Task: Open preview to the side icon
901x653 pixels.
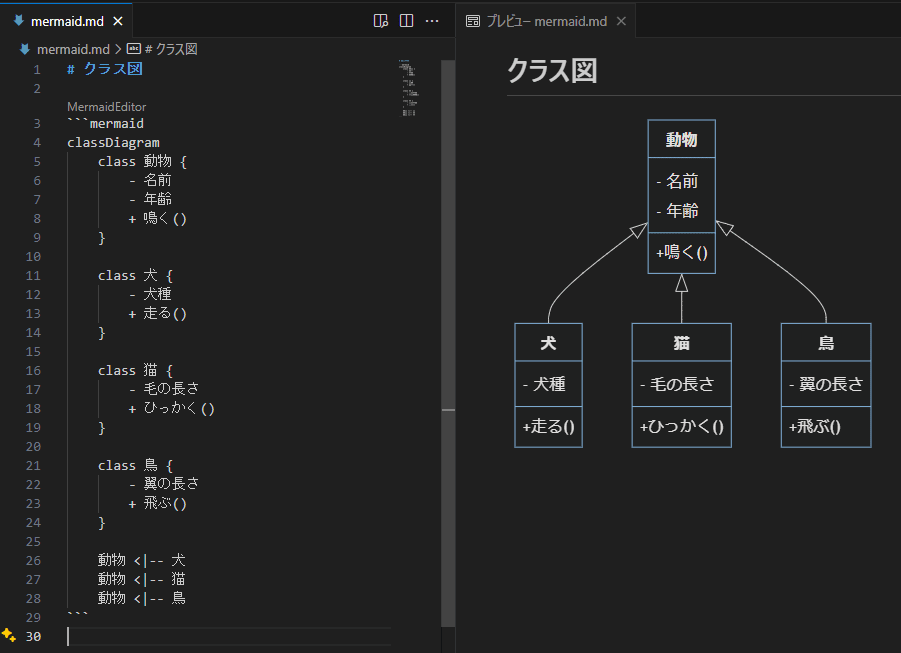Action: [x=380, y=21]
